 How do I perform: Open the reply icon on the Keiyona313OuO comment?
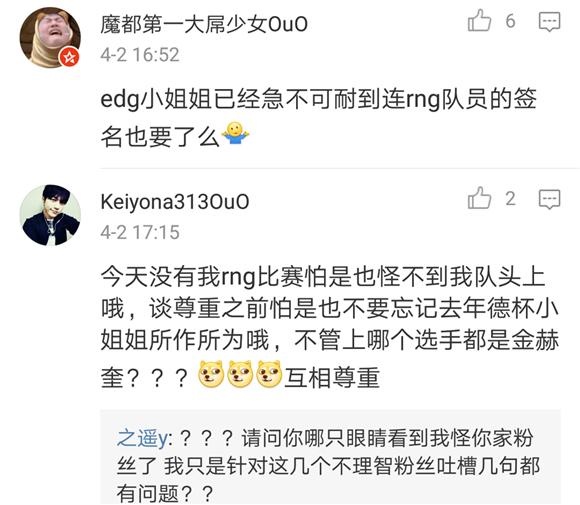click(549, 199)
